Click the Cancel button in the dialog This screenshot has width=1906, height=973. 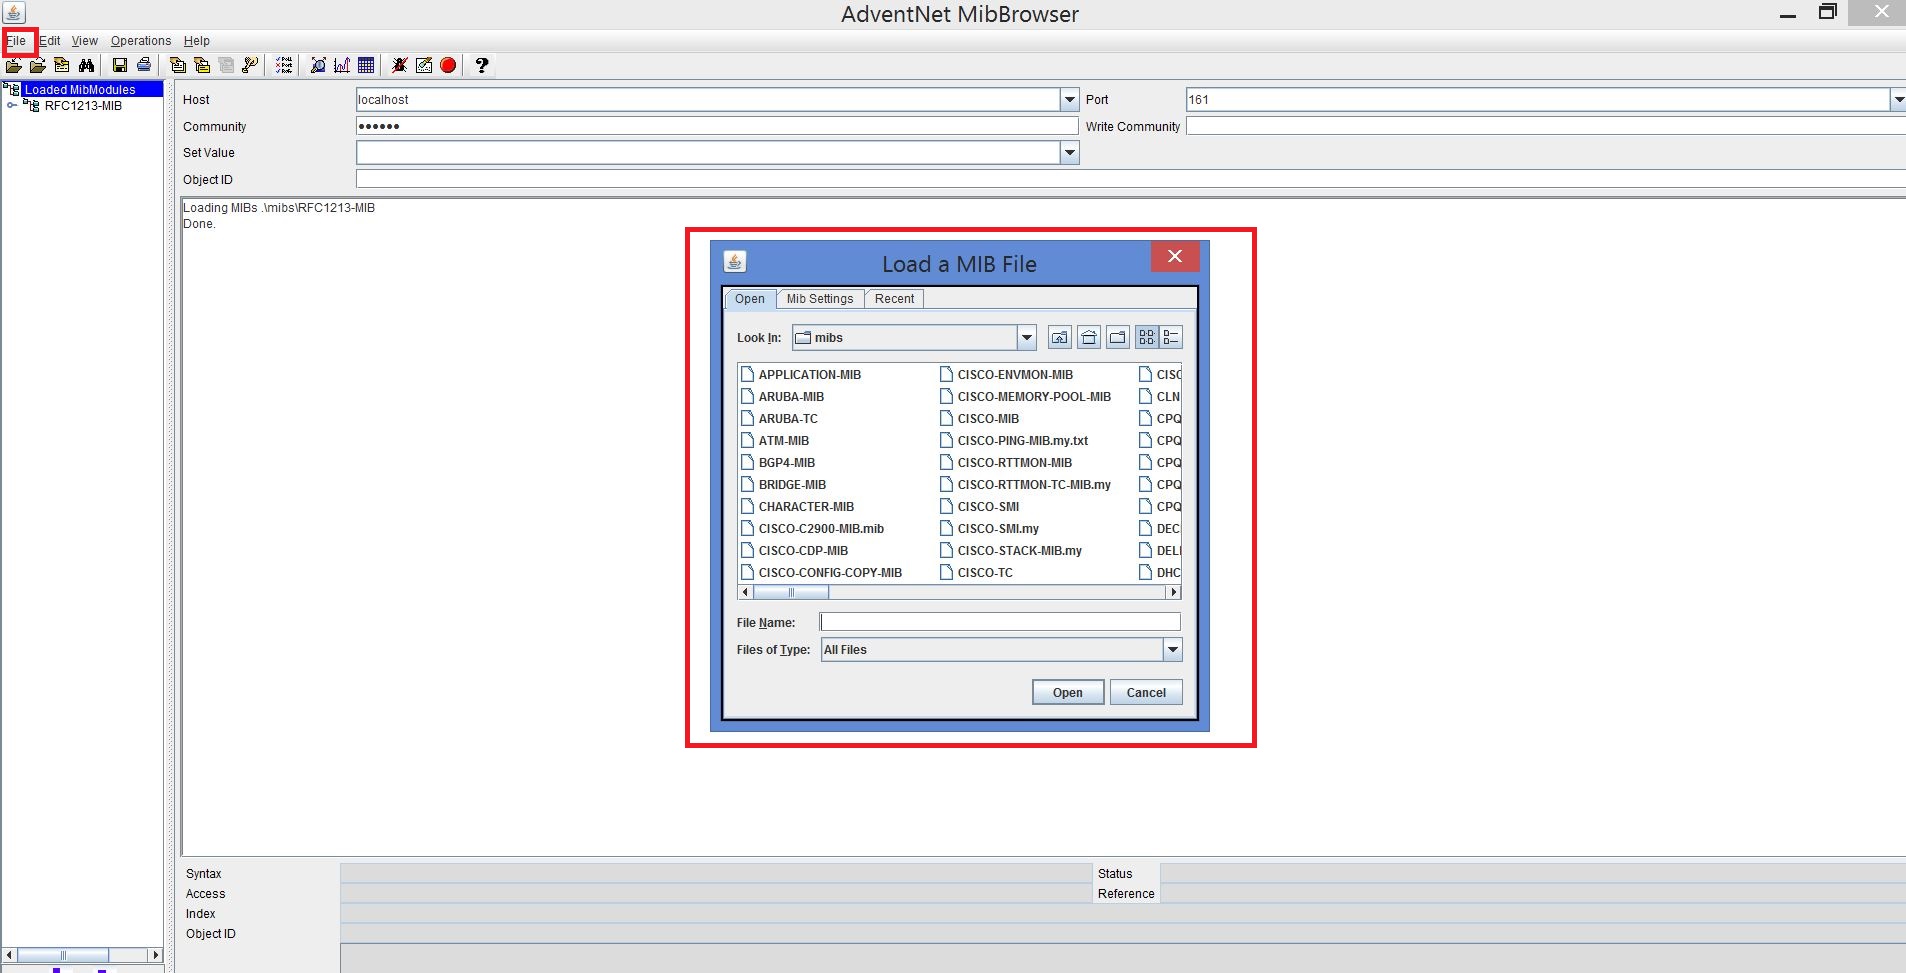click(x=1146, y=692)
